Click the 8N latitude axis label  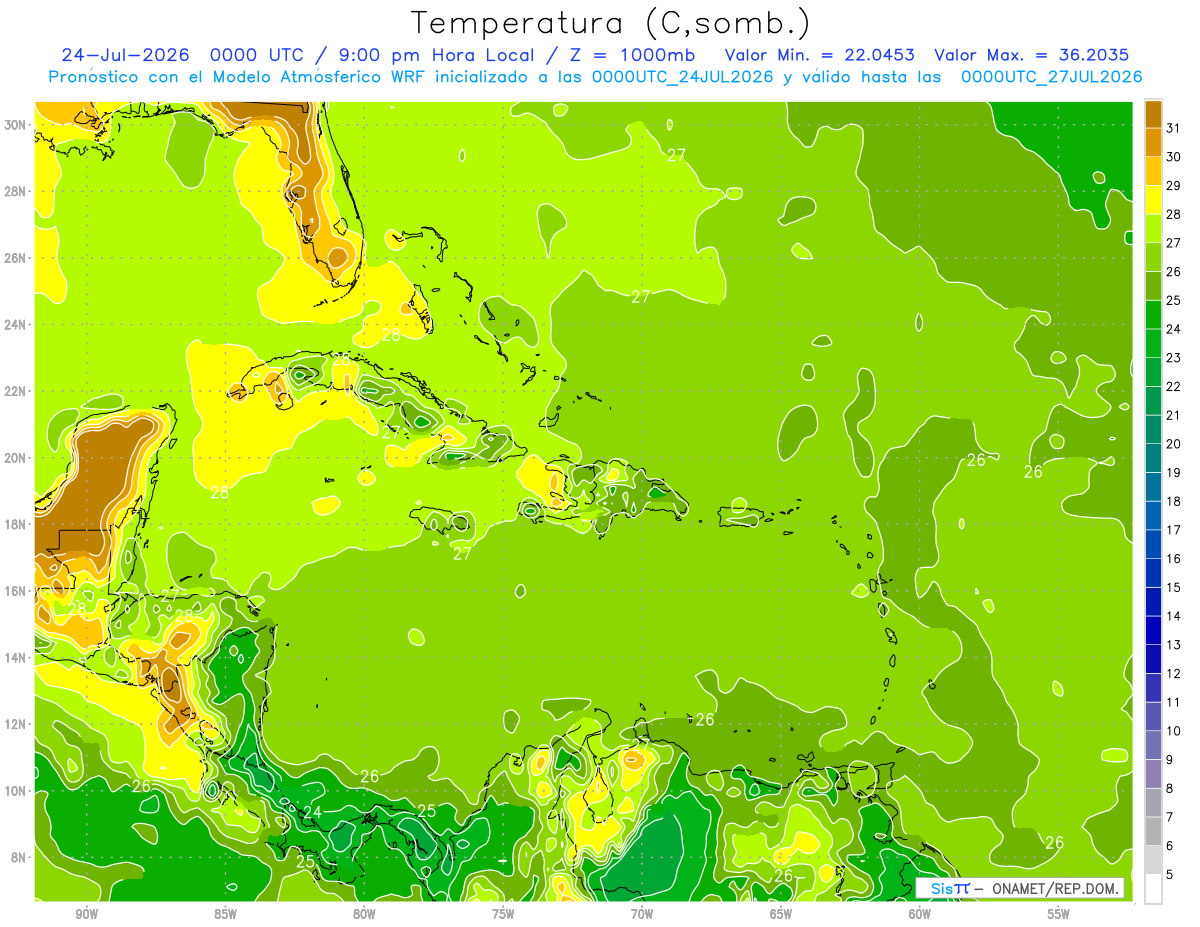tap(19, 857)
